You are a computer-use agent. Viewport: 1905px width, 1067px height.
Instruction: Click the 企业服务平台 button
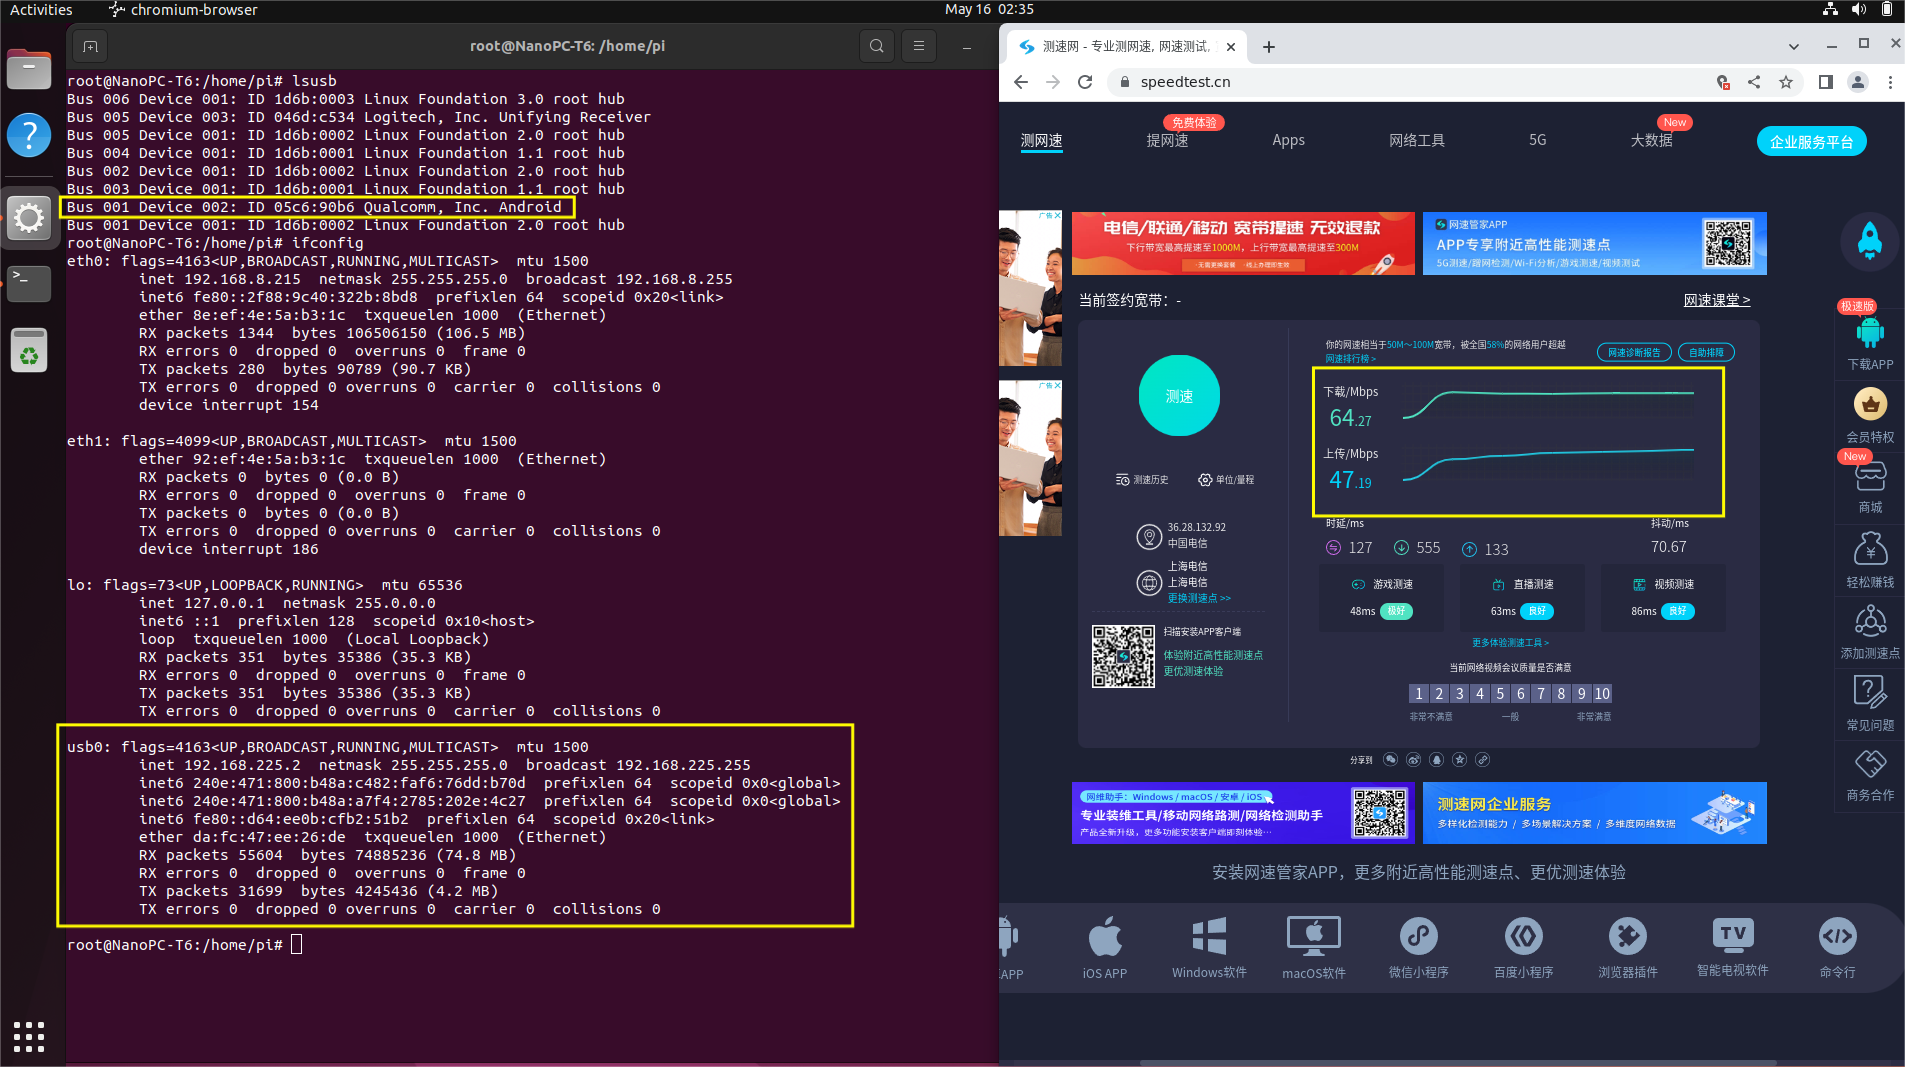coord(1811,142)
